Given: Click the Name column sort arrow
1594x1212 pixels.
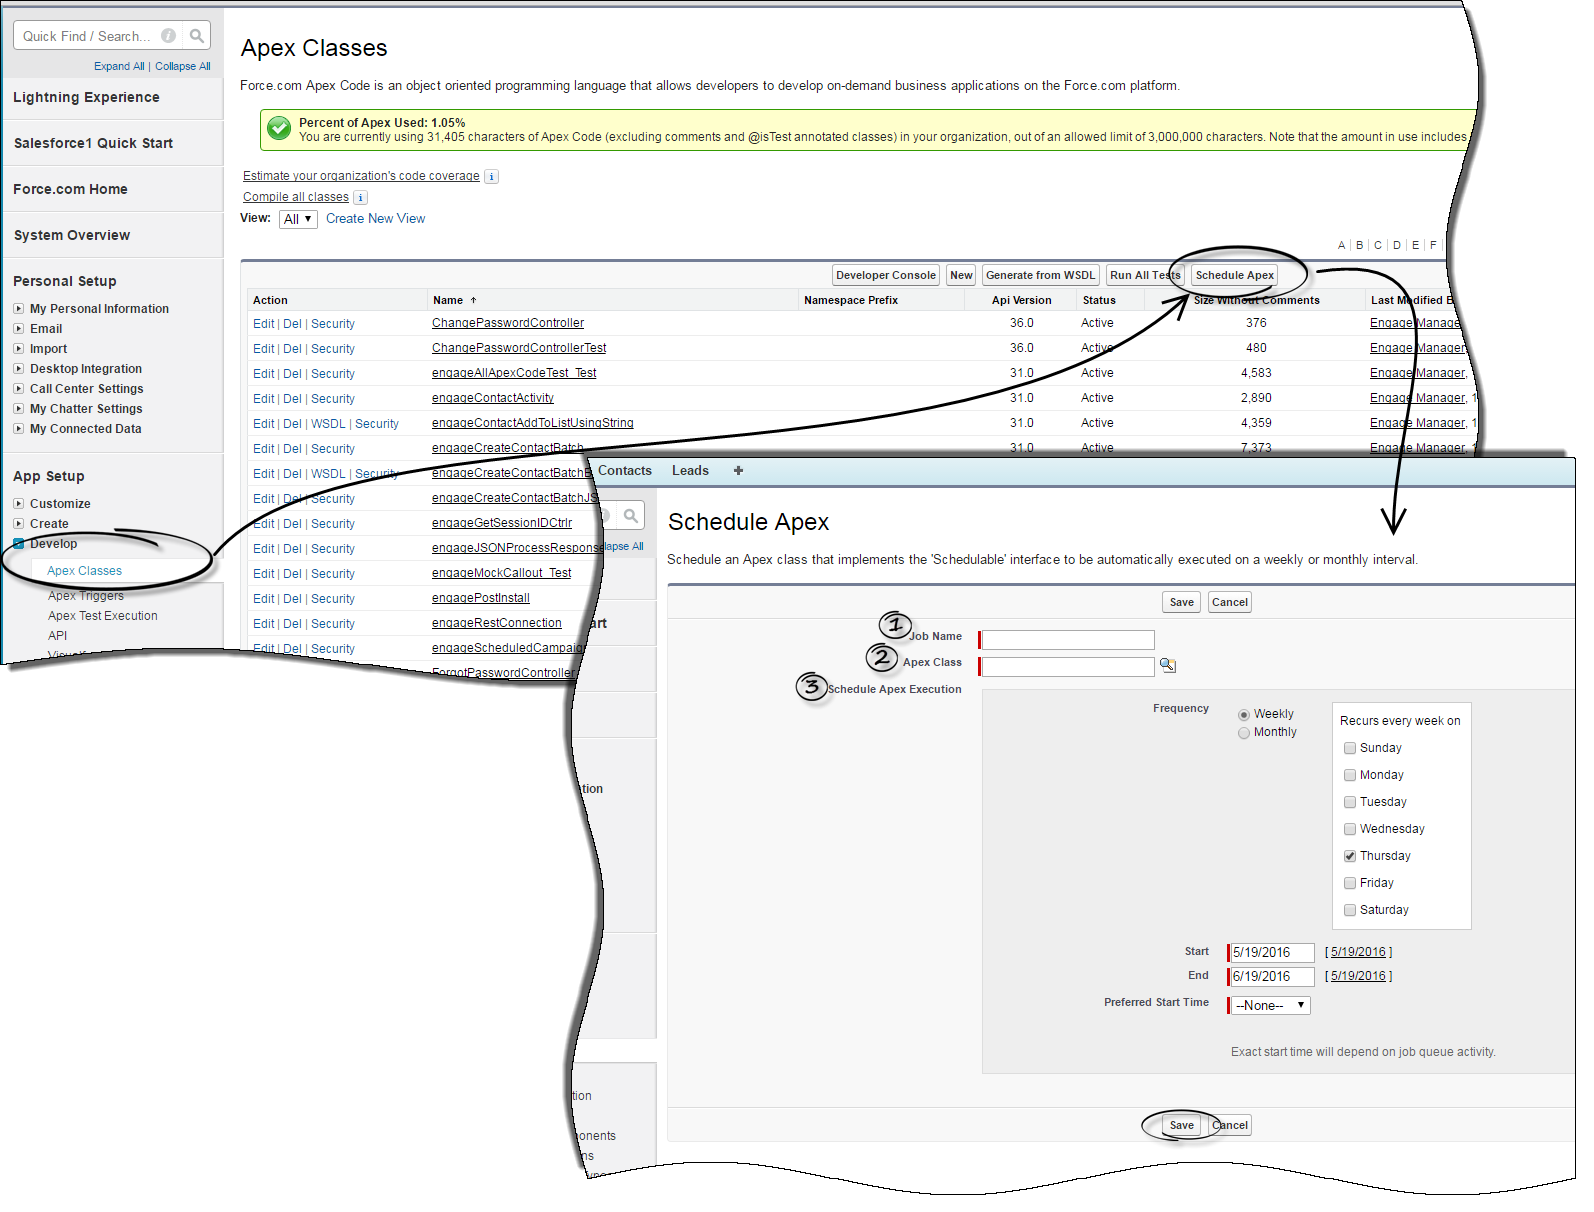Looking at the screenshot, I should (x=474, y=300).
